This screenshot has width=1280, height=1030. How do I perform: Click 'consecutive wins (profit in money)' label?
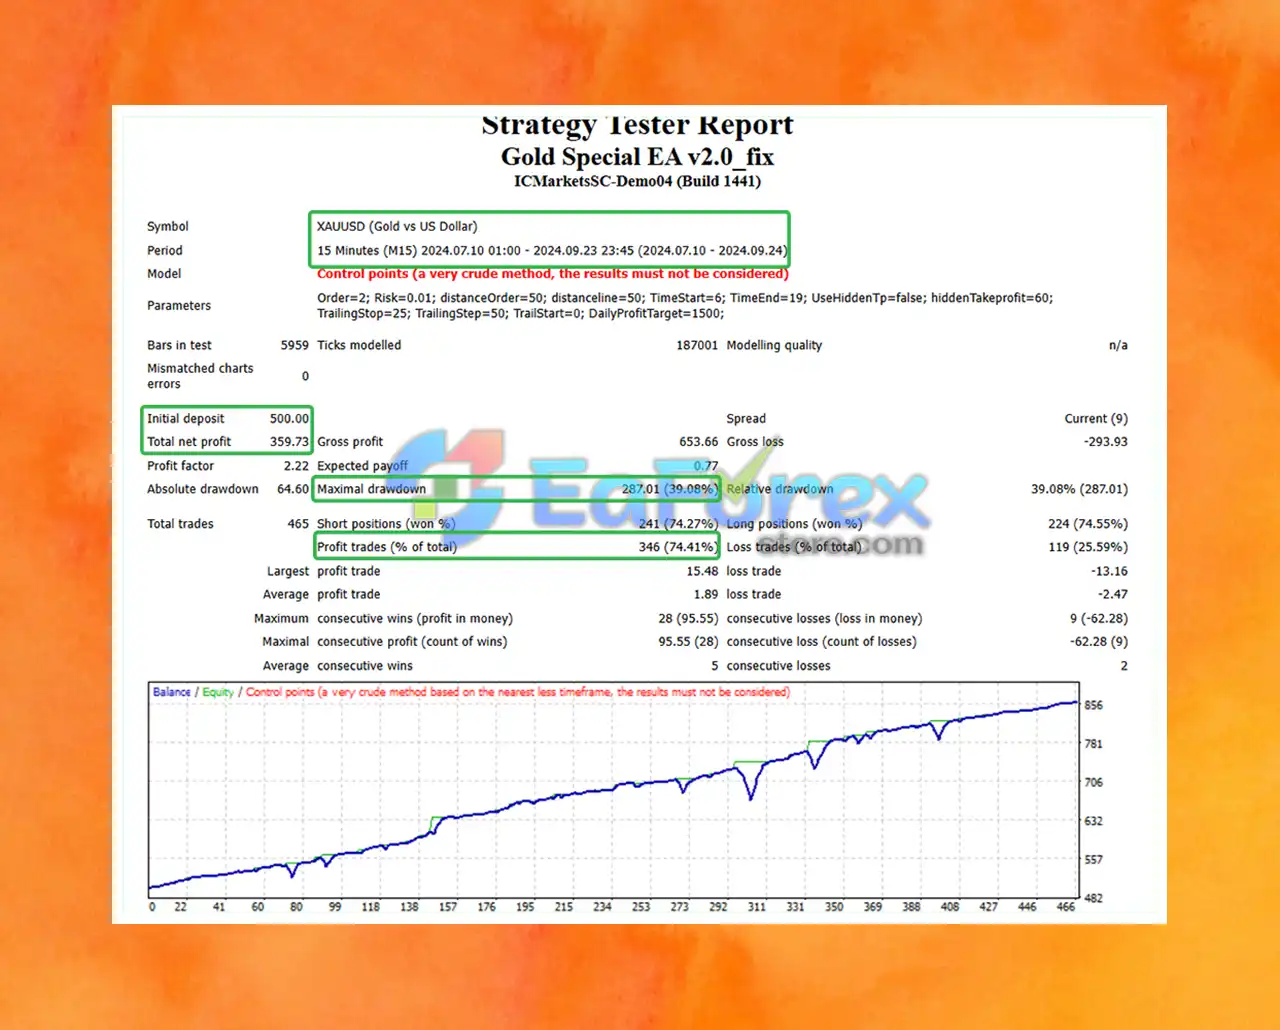[x=415, y=618]
